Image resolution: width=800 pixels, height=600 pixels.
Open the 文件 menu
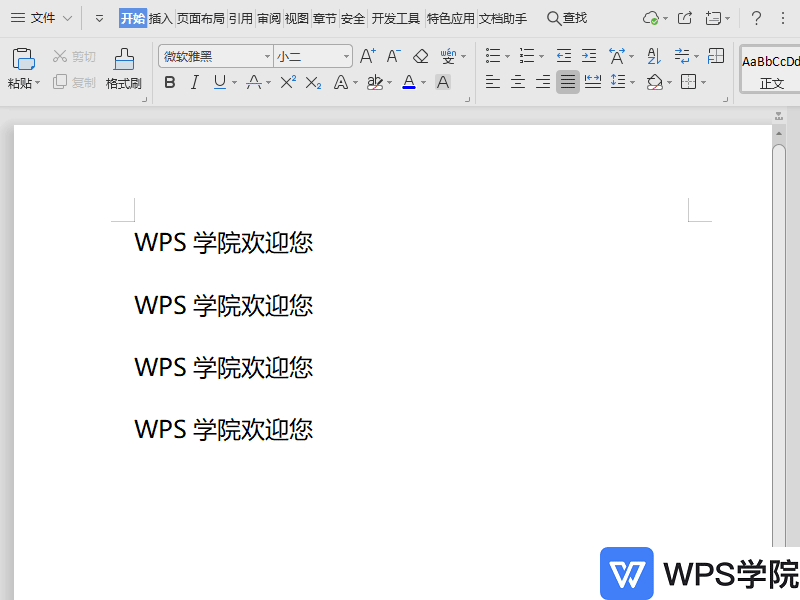(43, 17)
